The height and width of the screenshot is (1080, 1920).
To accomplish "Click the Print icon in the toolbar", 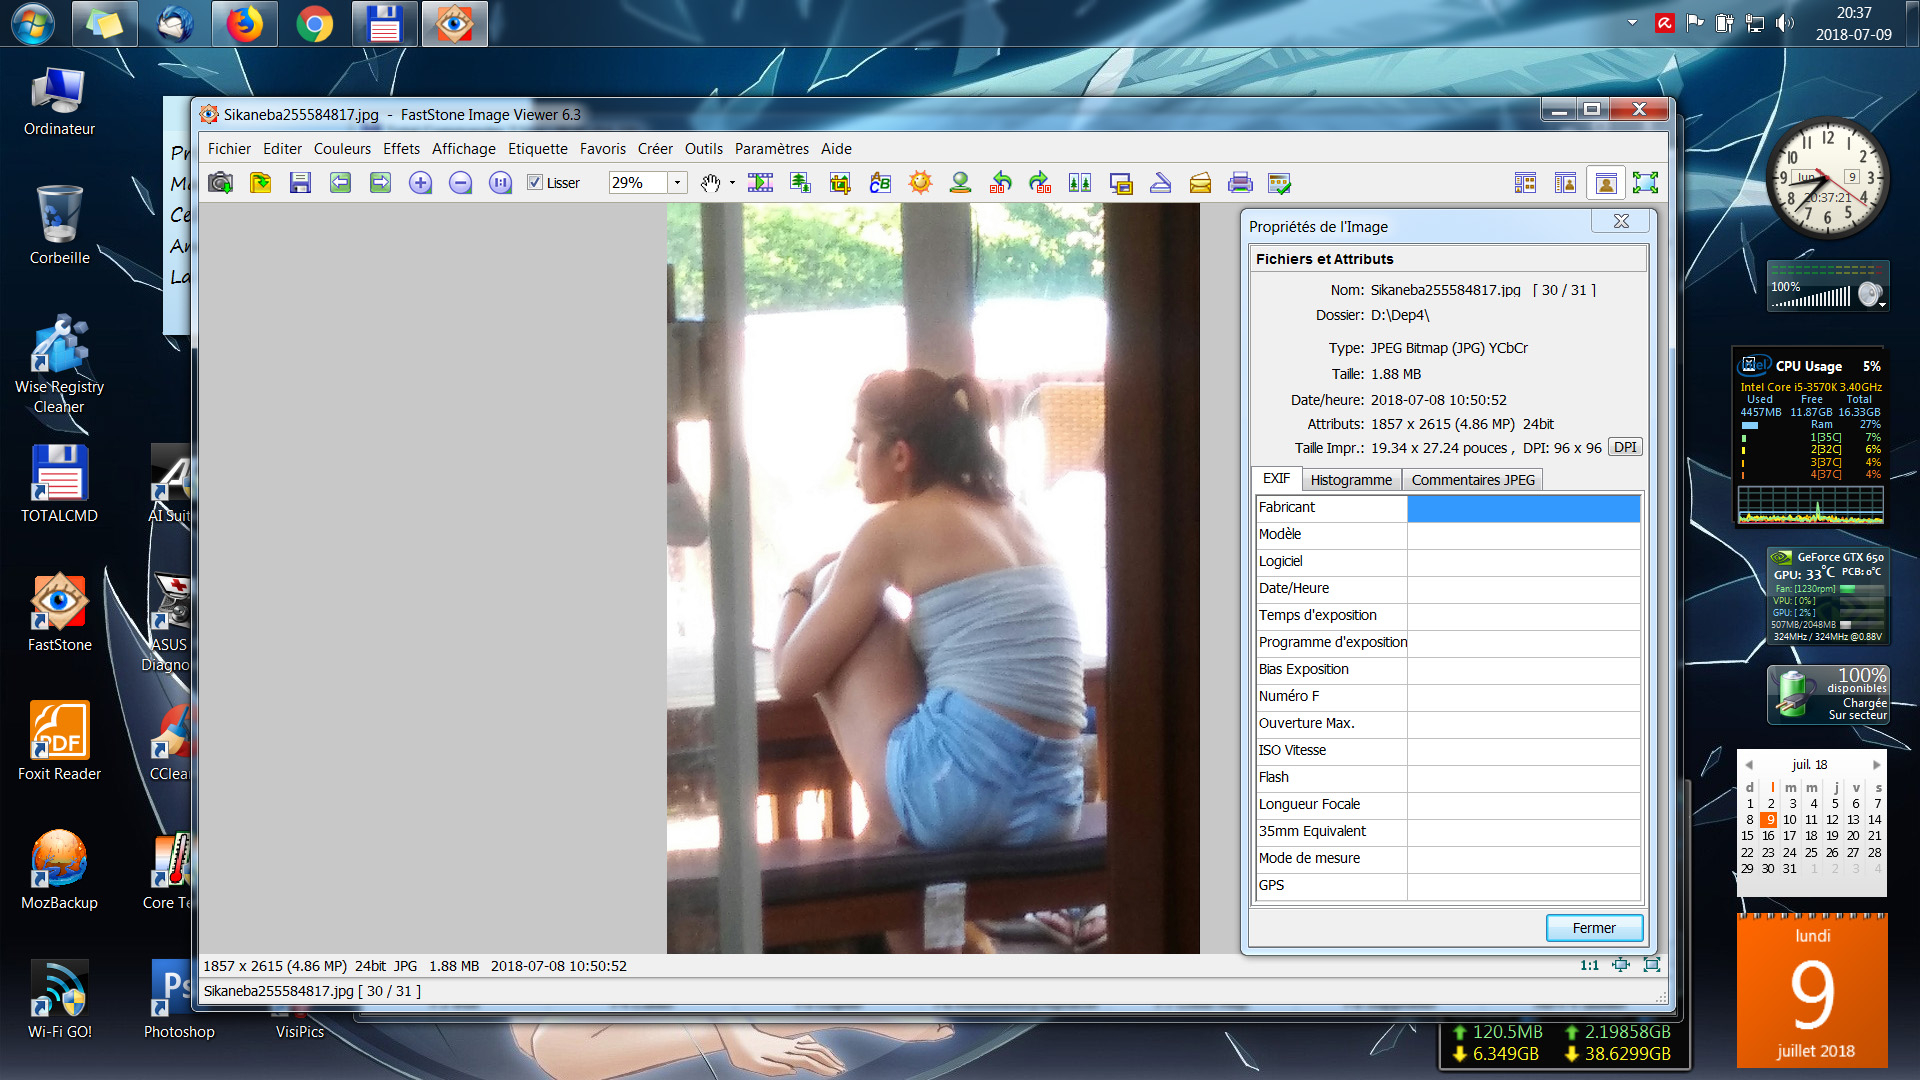I will [1240, 183].
